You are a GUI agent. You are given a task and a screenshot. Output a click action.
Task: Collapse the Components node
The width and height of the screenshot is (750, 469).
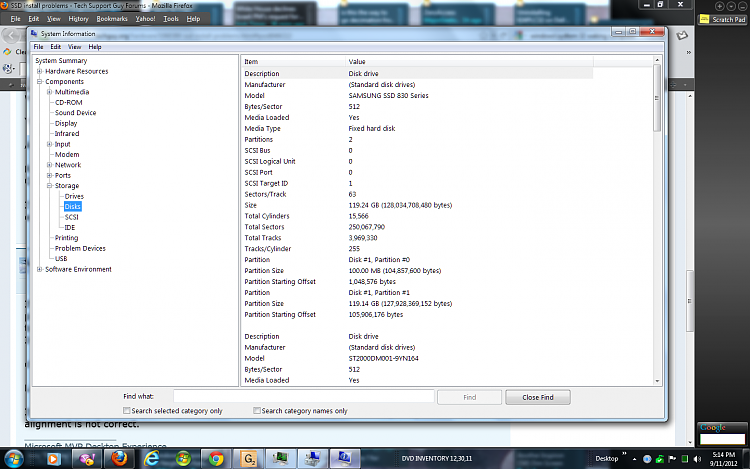40,82
